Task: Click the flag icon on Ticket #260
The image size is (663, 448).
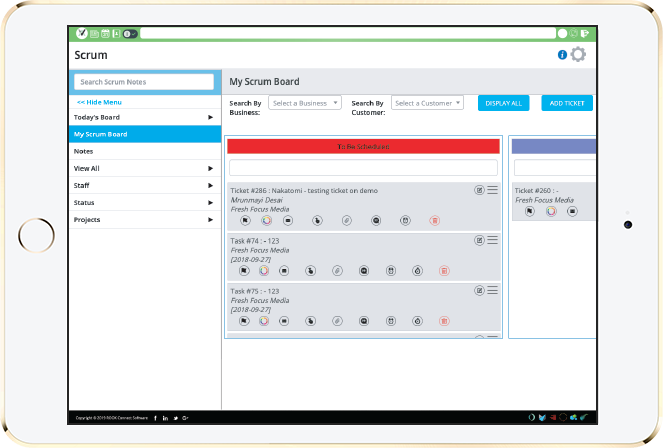Action: pos(529,211)
